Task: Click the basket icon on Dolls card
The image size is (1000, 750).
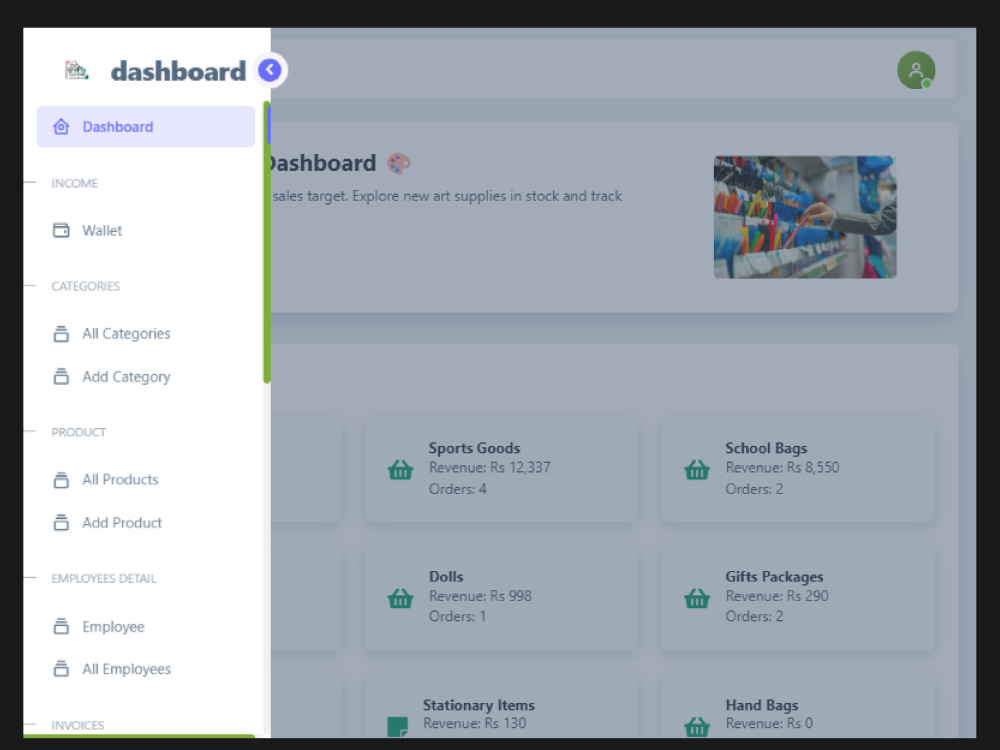Action: pos(401,599)
